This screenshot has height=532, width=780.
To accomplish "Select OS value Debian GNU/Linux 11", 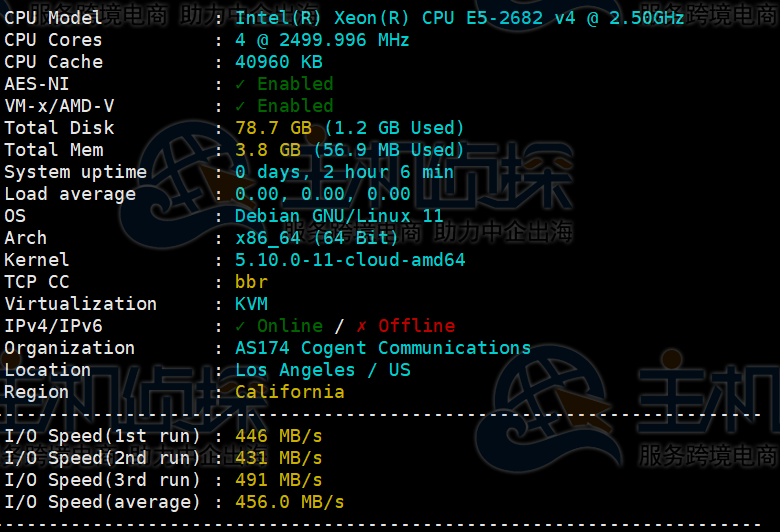I will pyautogui.click(x=339, y=216).
